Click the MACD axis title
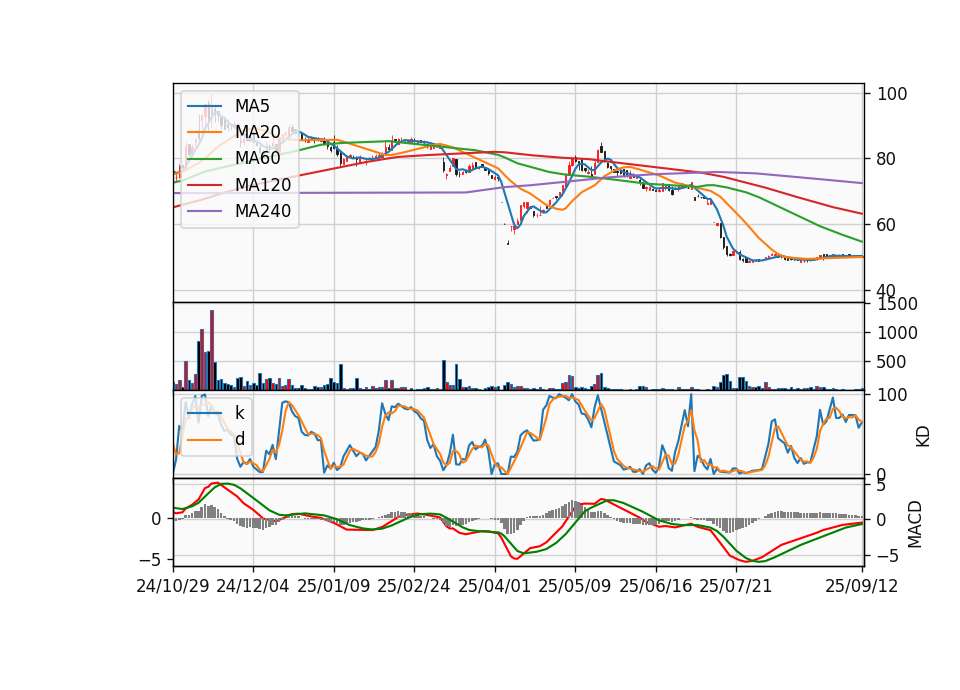The image size is (960, 690). [915, 524]
